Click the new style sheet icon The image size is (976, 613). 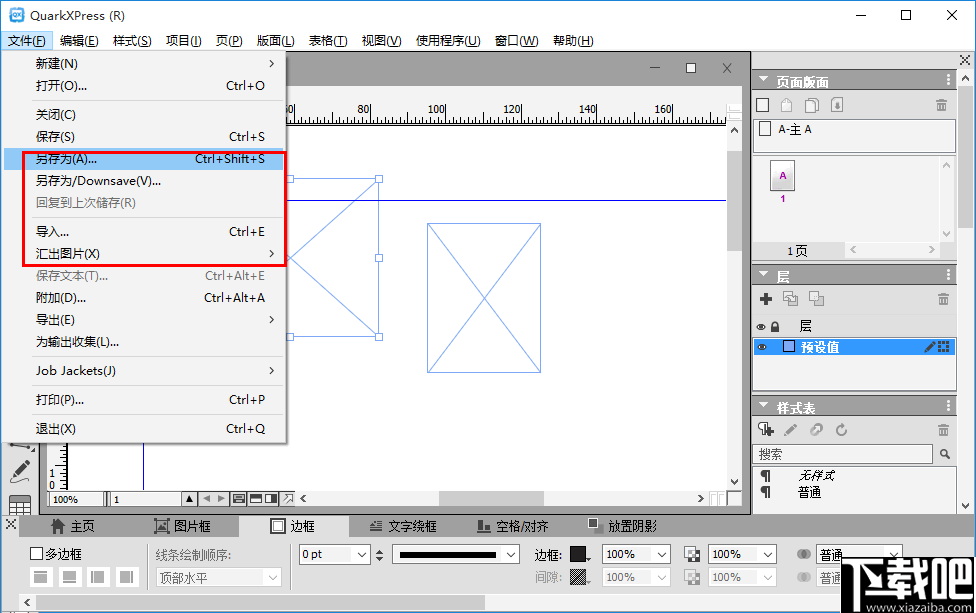766,430
